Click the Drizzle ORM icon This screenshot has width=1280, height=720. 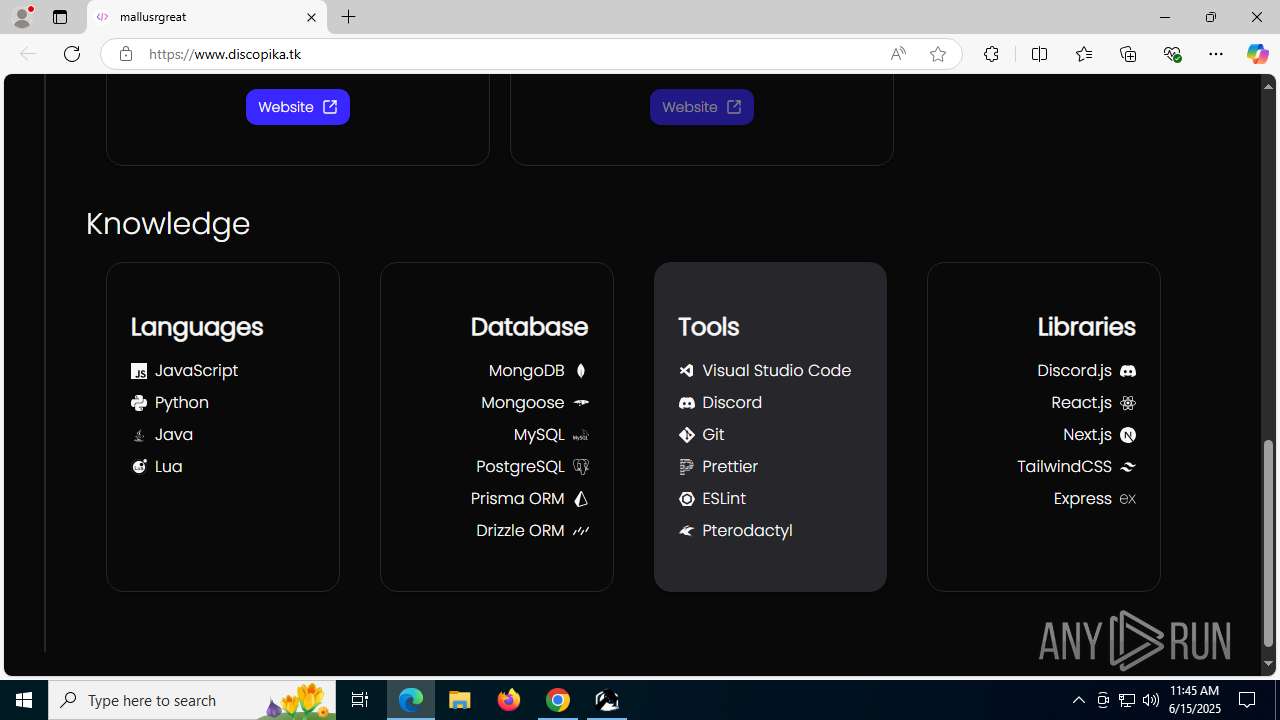coord(581,531)
